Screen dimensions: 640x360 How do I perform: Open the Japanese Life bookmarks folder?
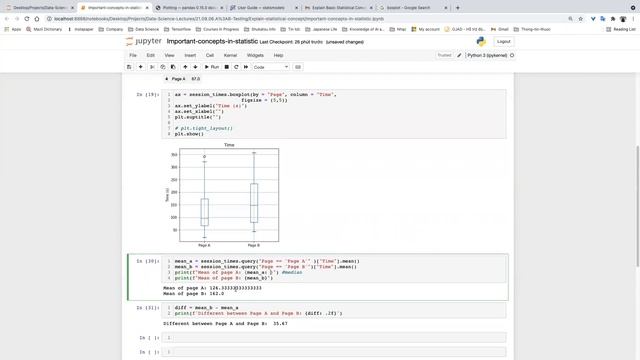tap(321, 29)
